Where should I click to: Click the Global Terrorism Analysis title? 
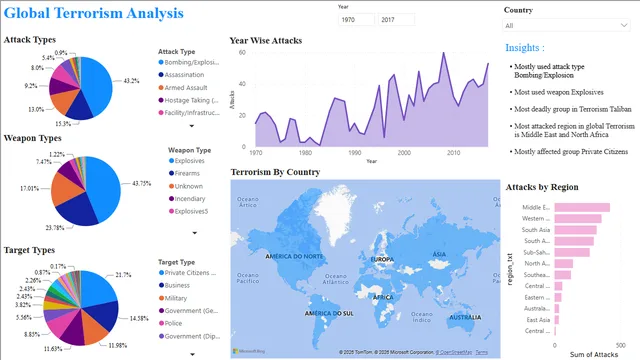(93, 13)
